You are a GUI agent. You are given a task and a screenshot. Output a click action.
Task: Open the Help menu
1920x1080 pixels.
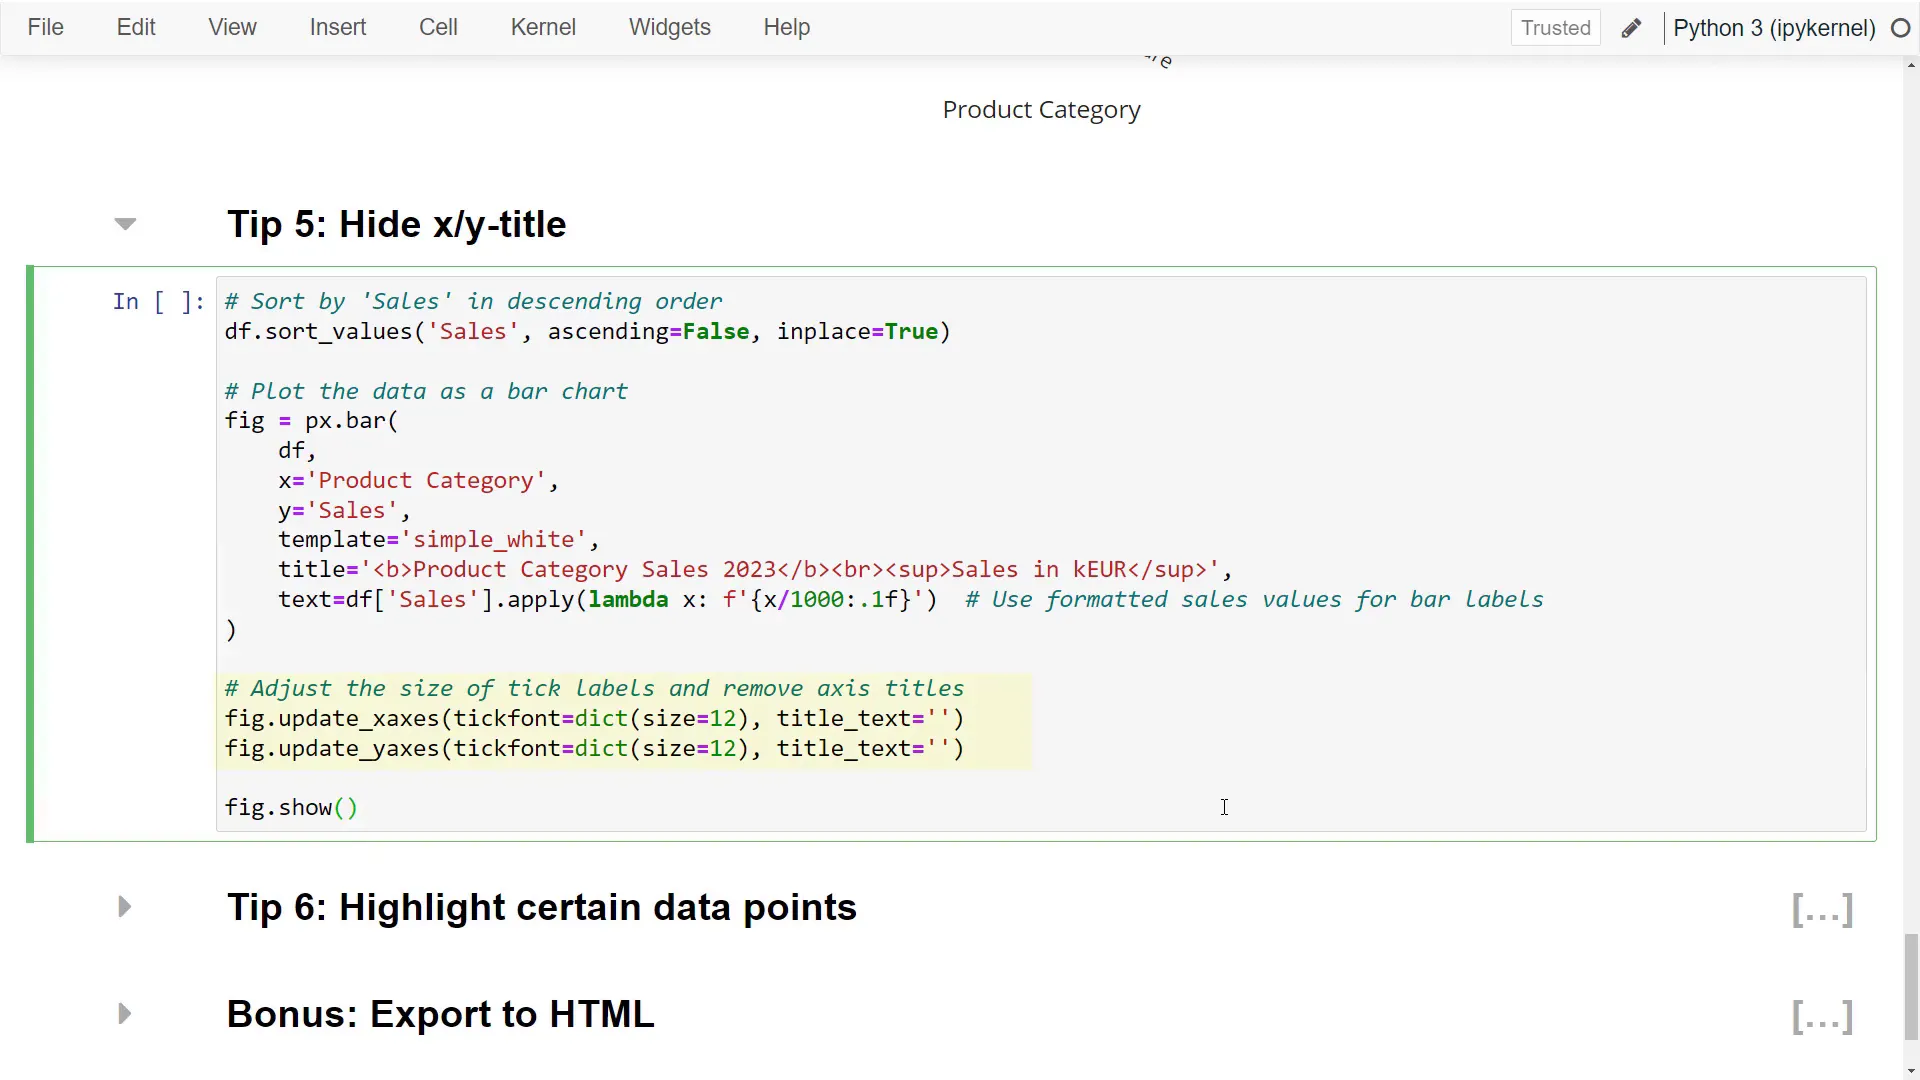[x=786, y=28]
